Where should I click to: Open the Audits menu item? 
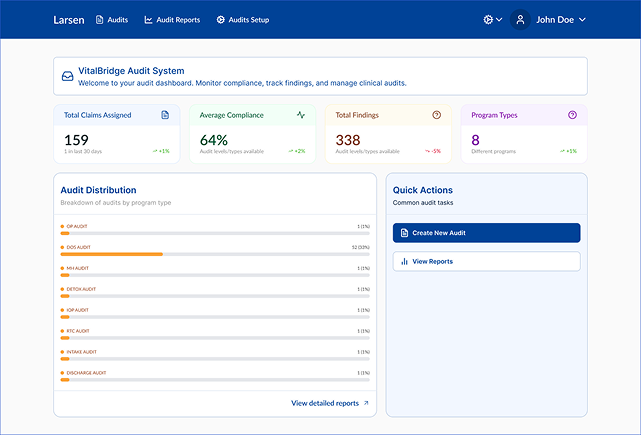[x=112, y=19]
